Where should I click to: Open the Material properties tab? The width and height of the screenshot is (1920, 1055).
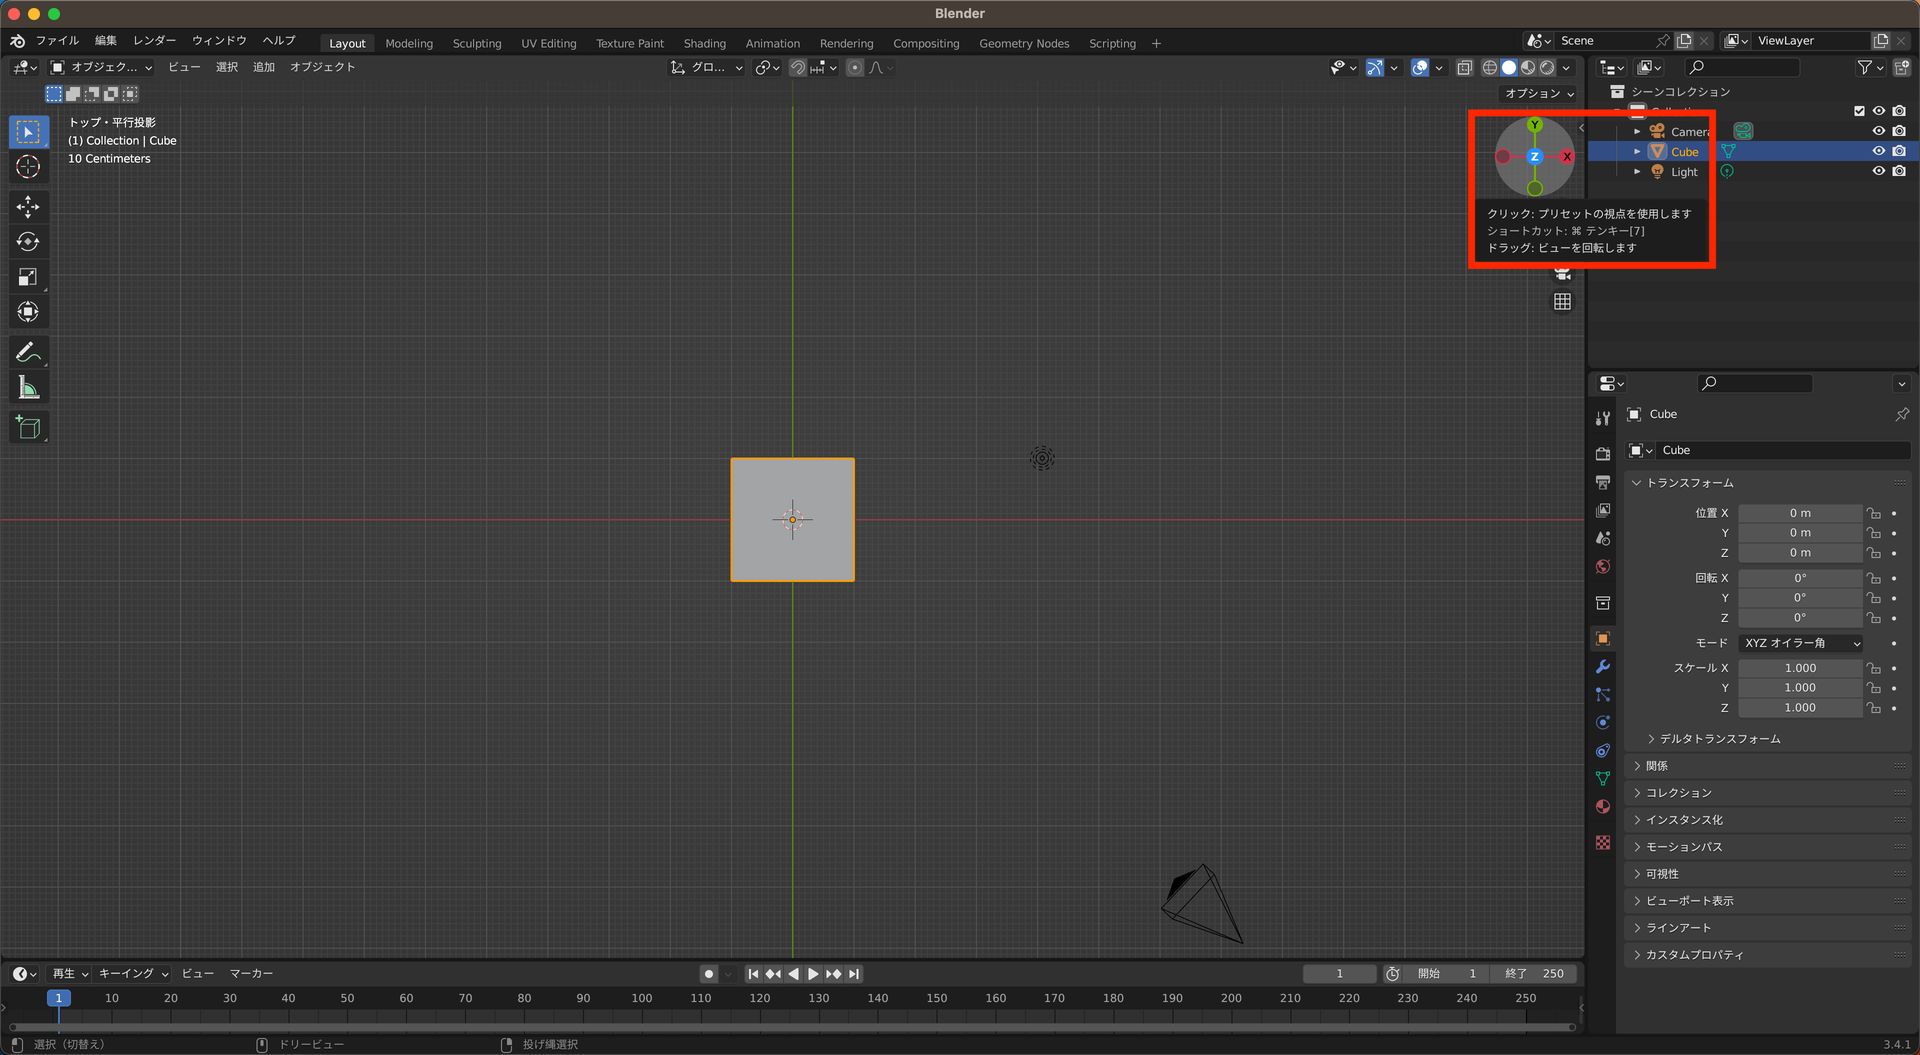point(1603,806)
